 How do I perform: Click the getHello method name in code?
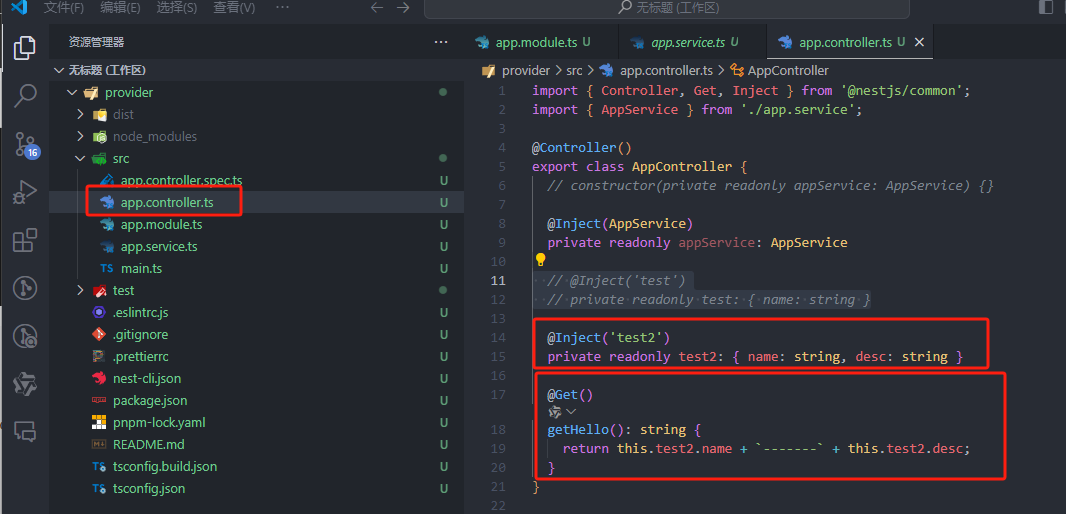click(x=578, y=430)
